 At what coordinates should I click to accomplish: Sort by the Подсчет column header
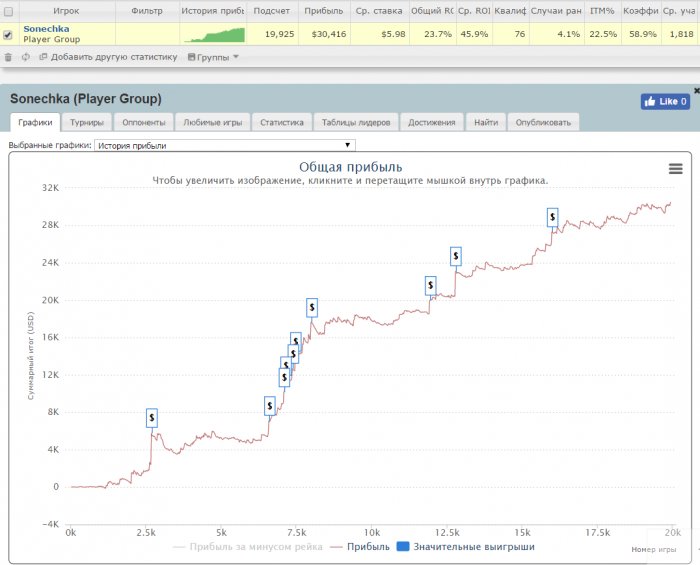(x=271, y=11)
